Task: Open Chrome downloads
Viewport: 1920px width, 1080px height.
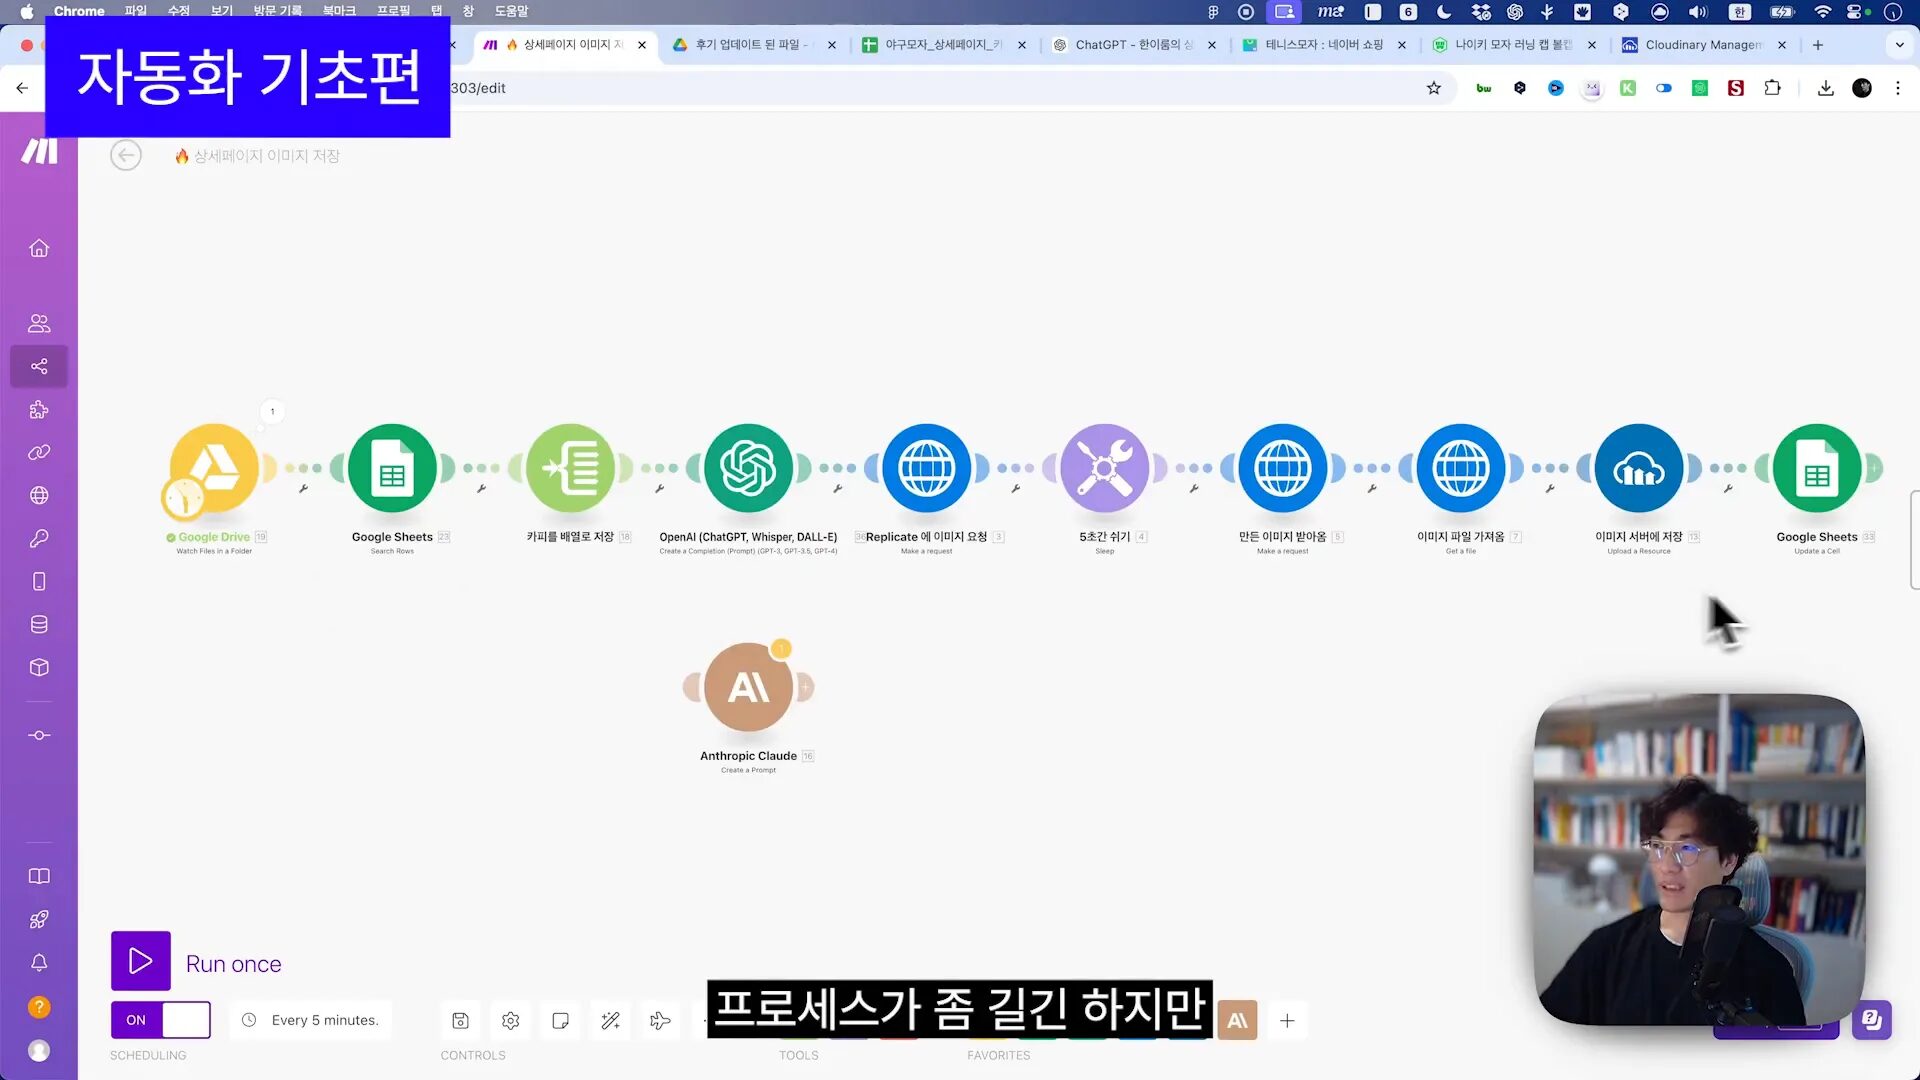Action: pyautogui.click(x=1825, y=88)
